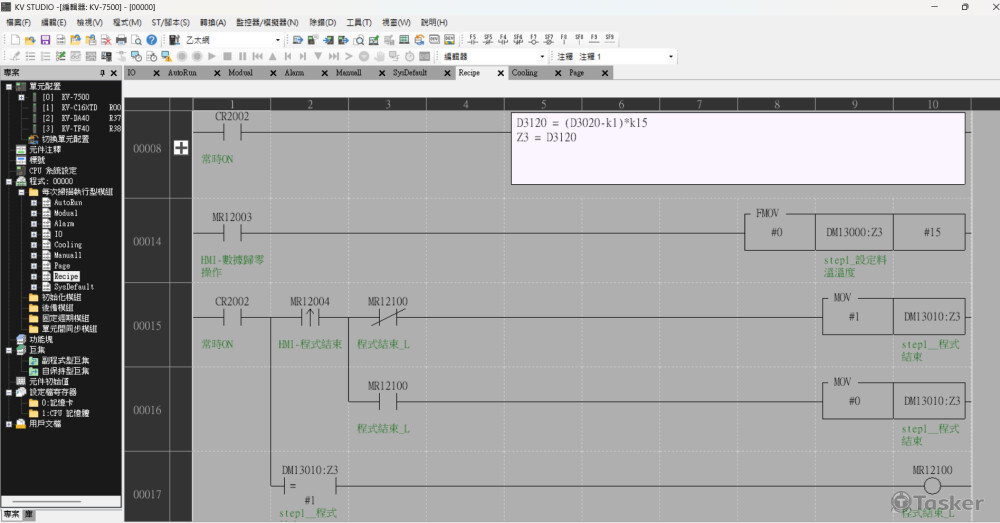The width and height of the screenshot is (1000, 523).
Task: Click the stop square icon in debug toolbar
Action: (227, 56)
